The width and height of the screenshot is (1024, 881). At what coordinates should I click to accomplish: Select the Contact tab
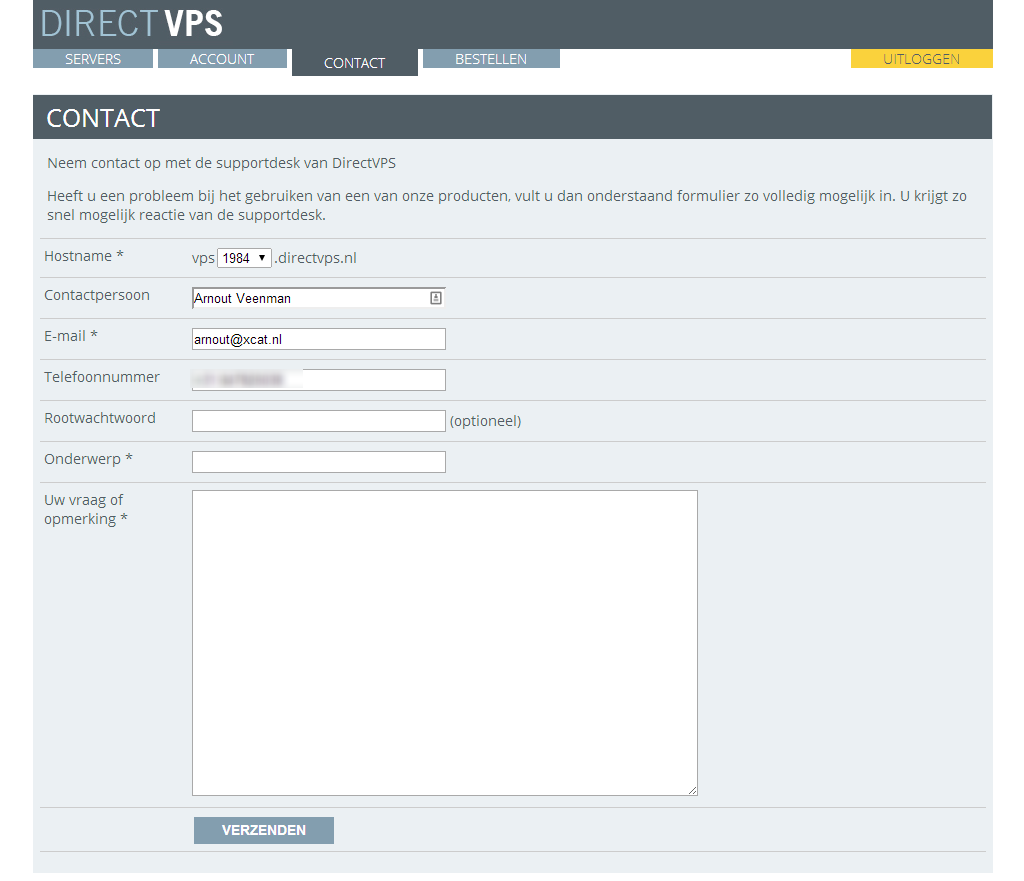point(354,63)
